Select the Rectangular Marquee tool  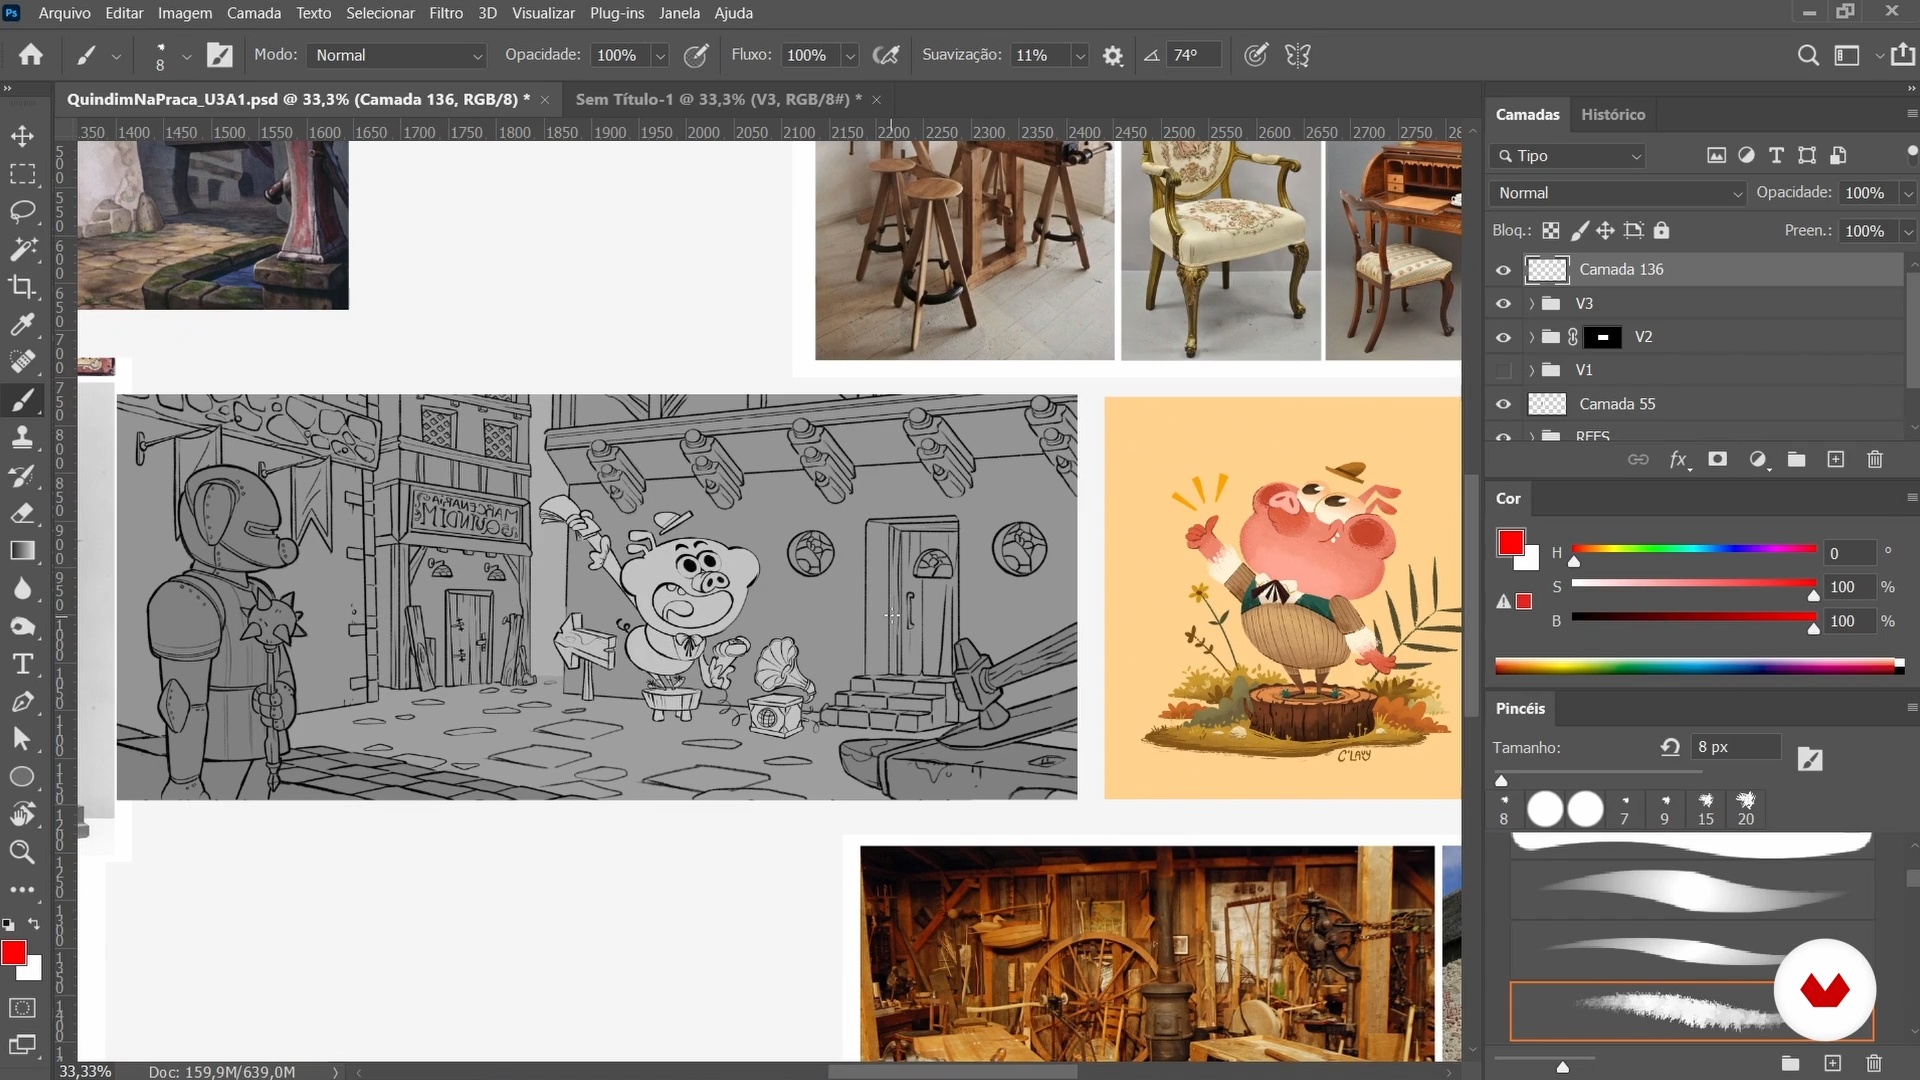(22, 174)
